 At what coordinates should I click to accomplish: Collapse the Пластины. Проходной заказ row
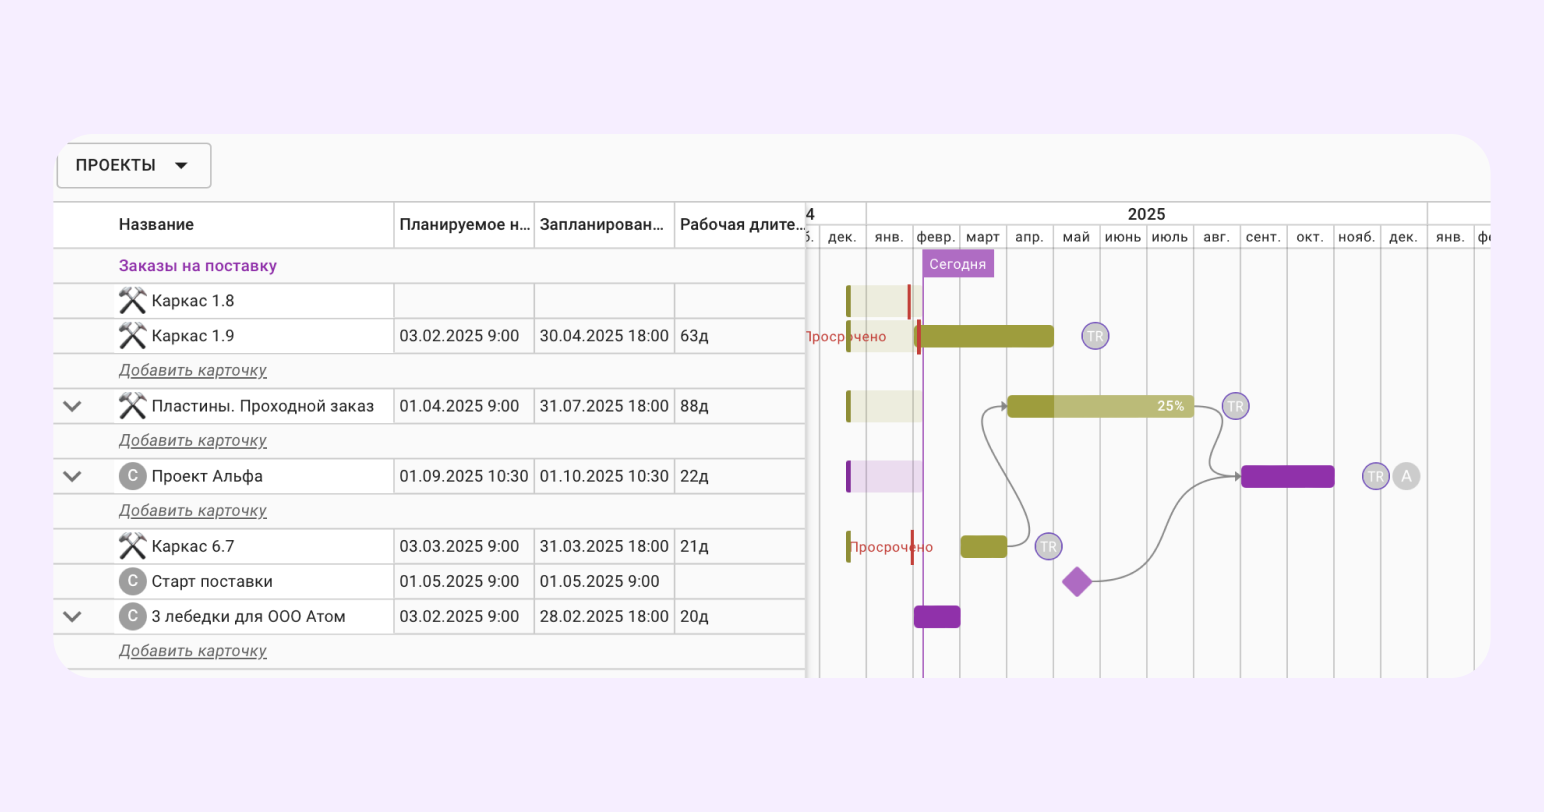72,406
